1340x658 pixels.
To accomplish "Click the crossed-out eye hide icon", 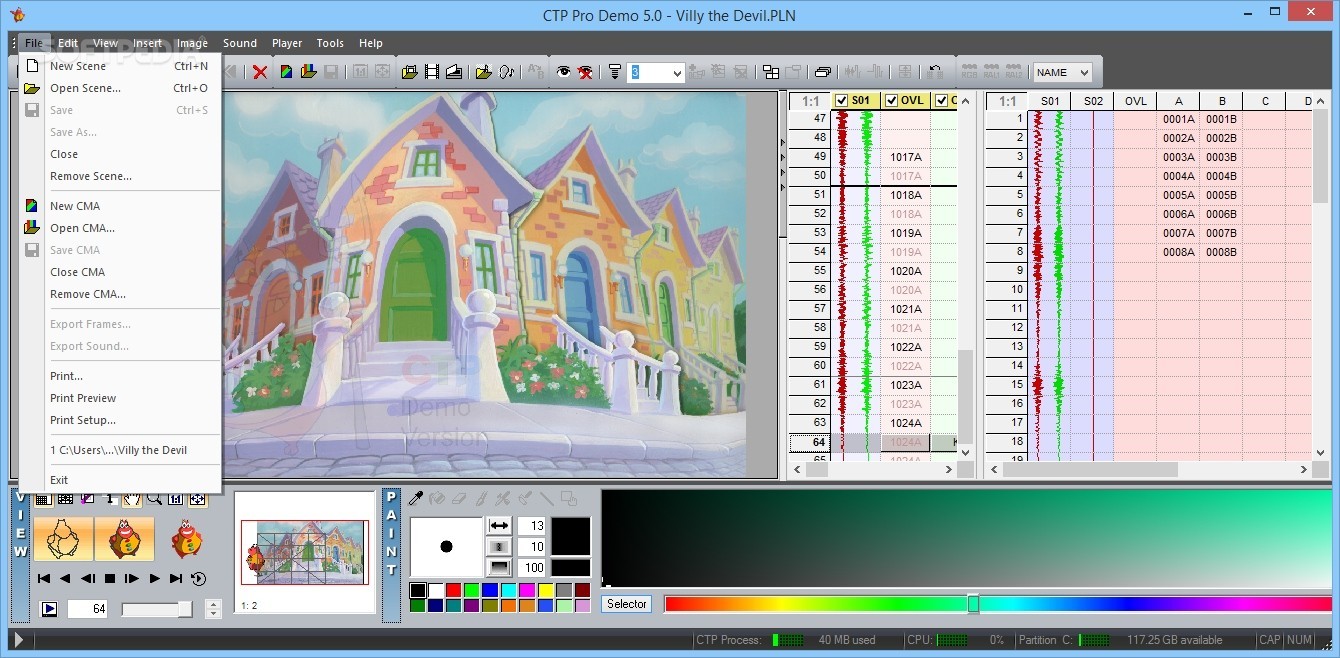I will [x=585, y=72].
